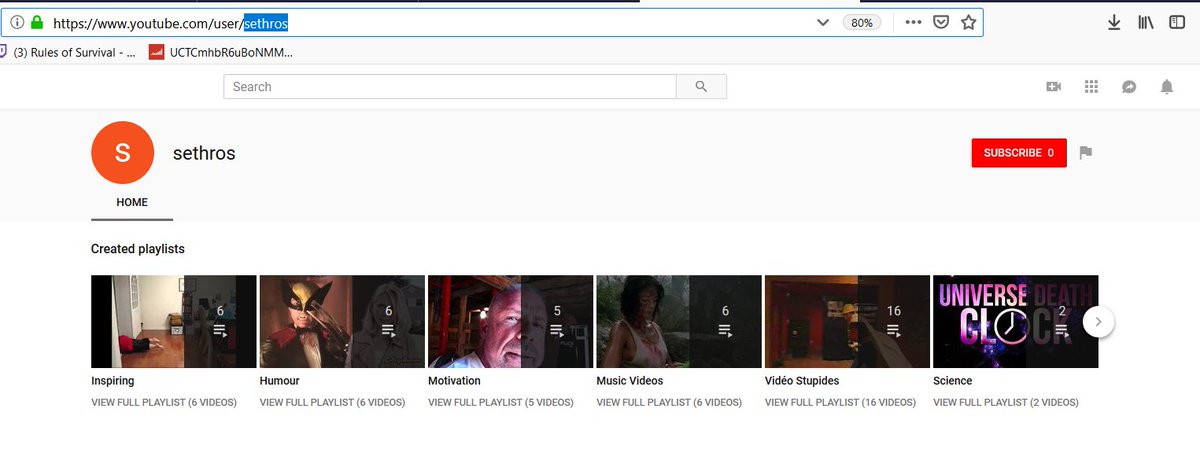This screenshot has height=475, width=1200.
Task: Open the Vidéo Stupides playlist thumbnail
Action: [847, 321]
